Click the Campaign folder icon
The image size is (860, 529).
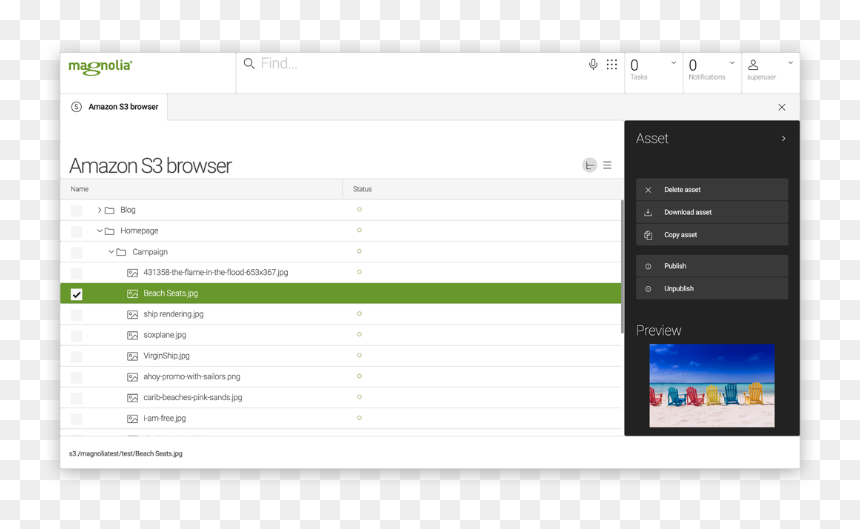[121, 252]
